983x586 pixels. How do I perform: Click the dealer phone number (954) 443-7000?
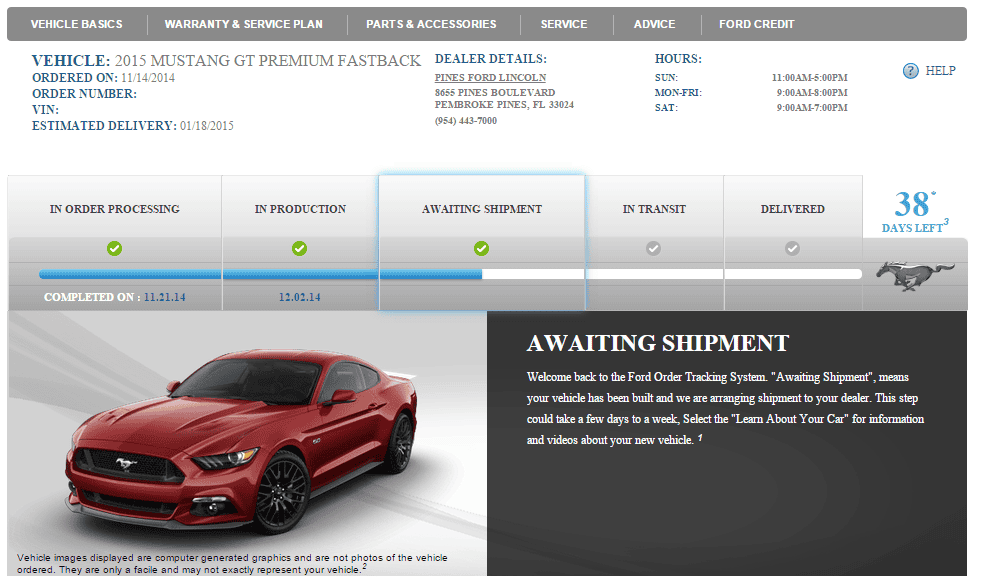(x=466, y=120)
